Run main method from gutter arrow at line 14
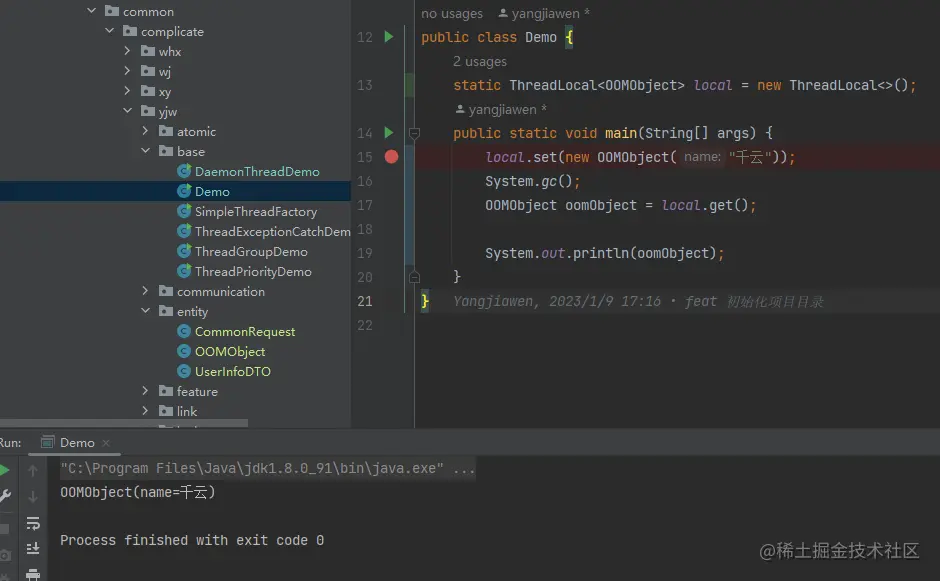940x581 pixels. (388, 133)
